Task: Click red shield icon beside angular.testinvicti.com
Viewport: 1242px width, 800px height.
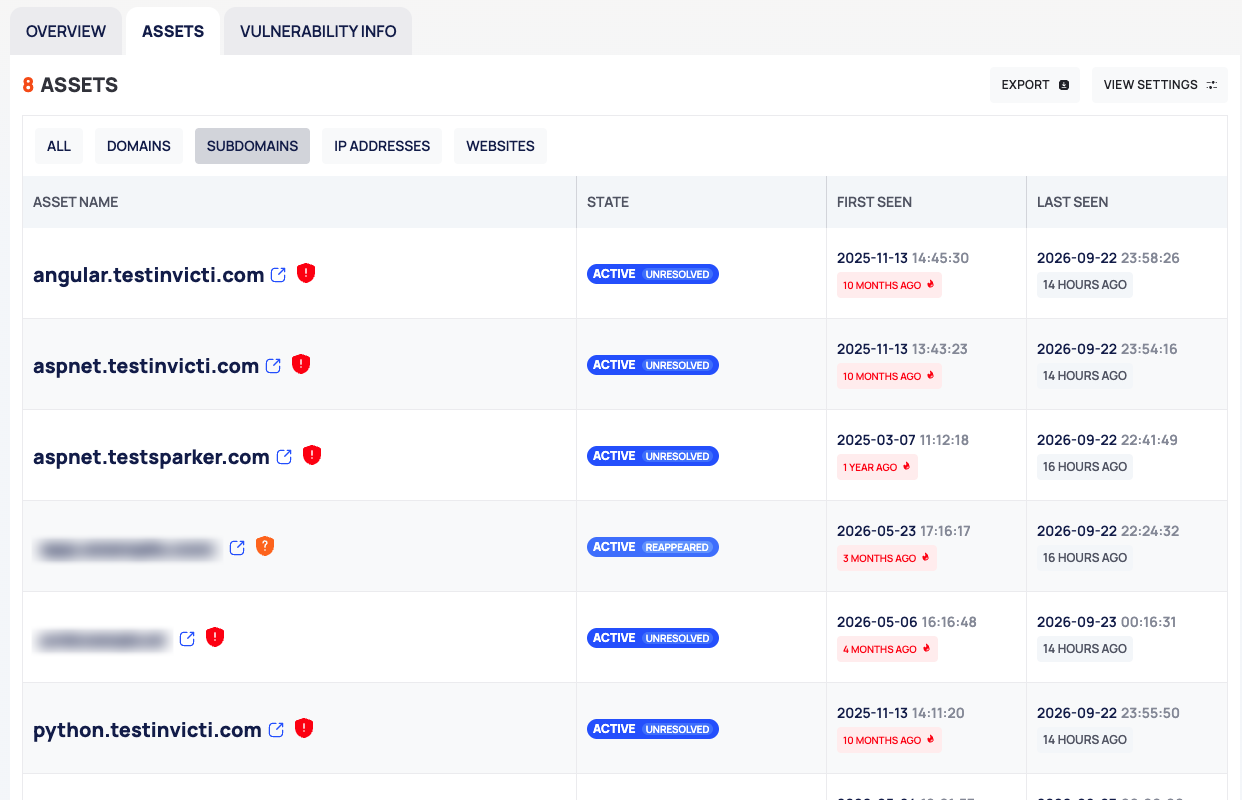Action: pos(306,273)
